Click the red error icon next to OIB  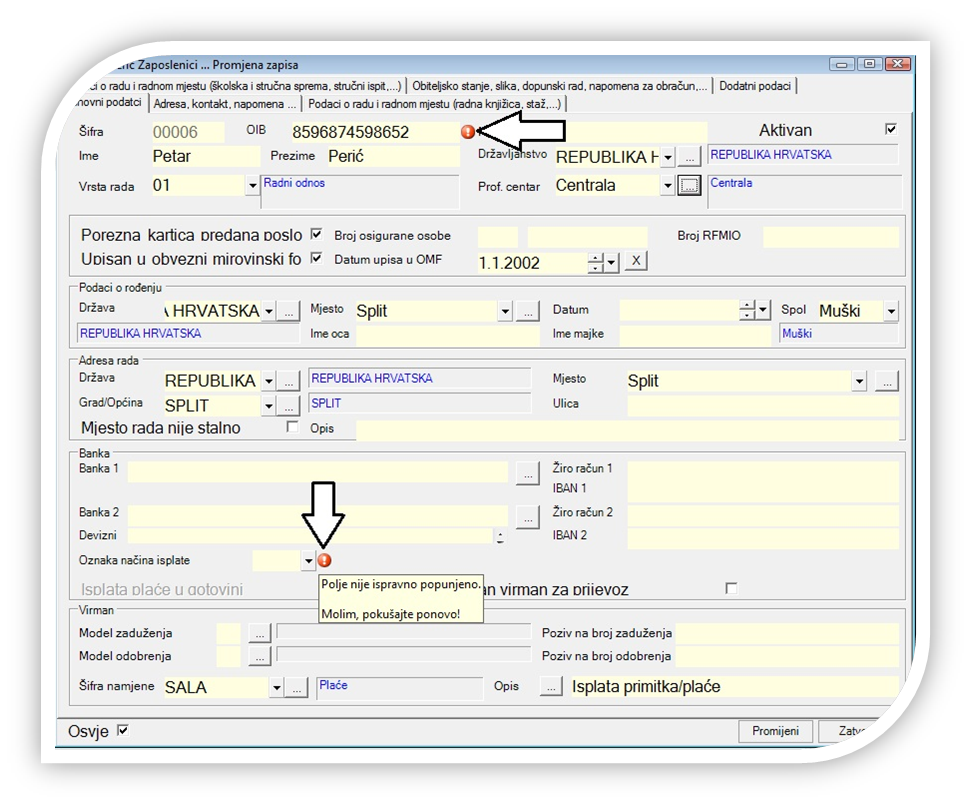(x=467, y=132)
